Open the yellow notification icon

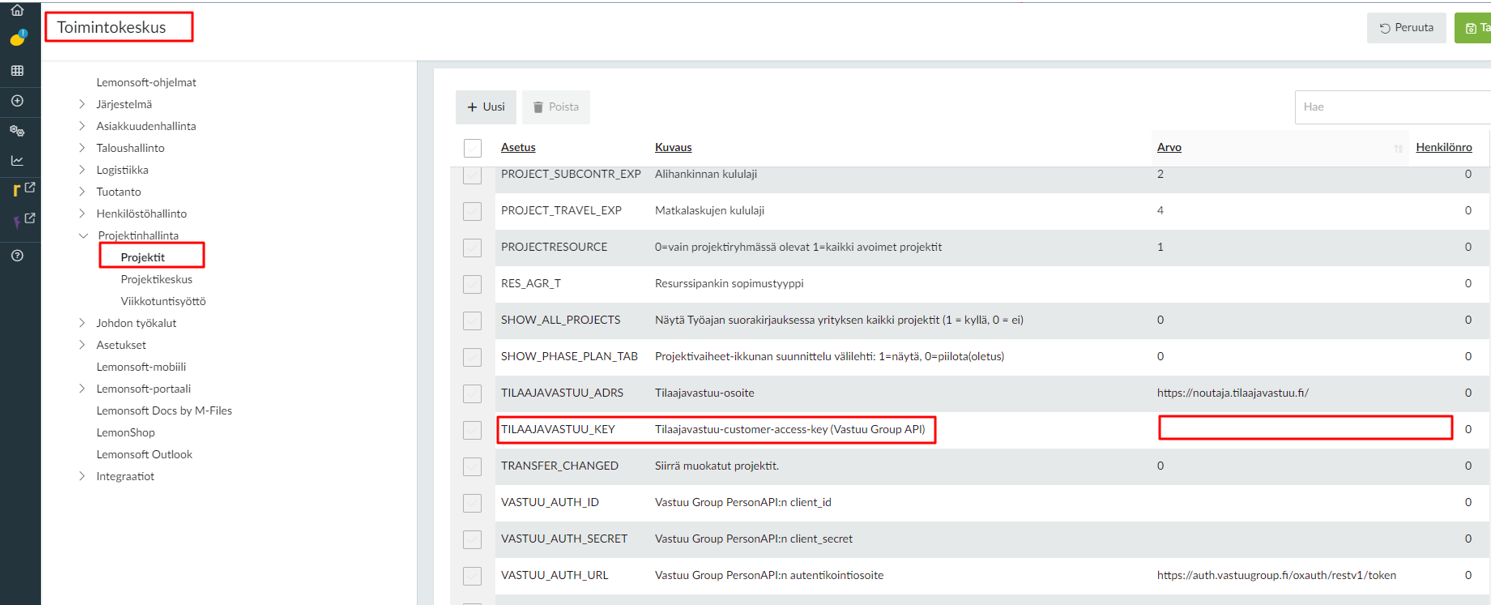[17, 39]
